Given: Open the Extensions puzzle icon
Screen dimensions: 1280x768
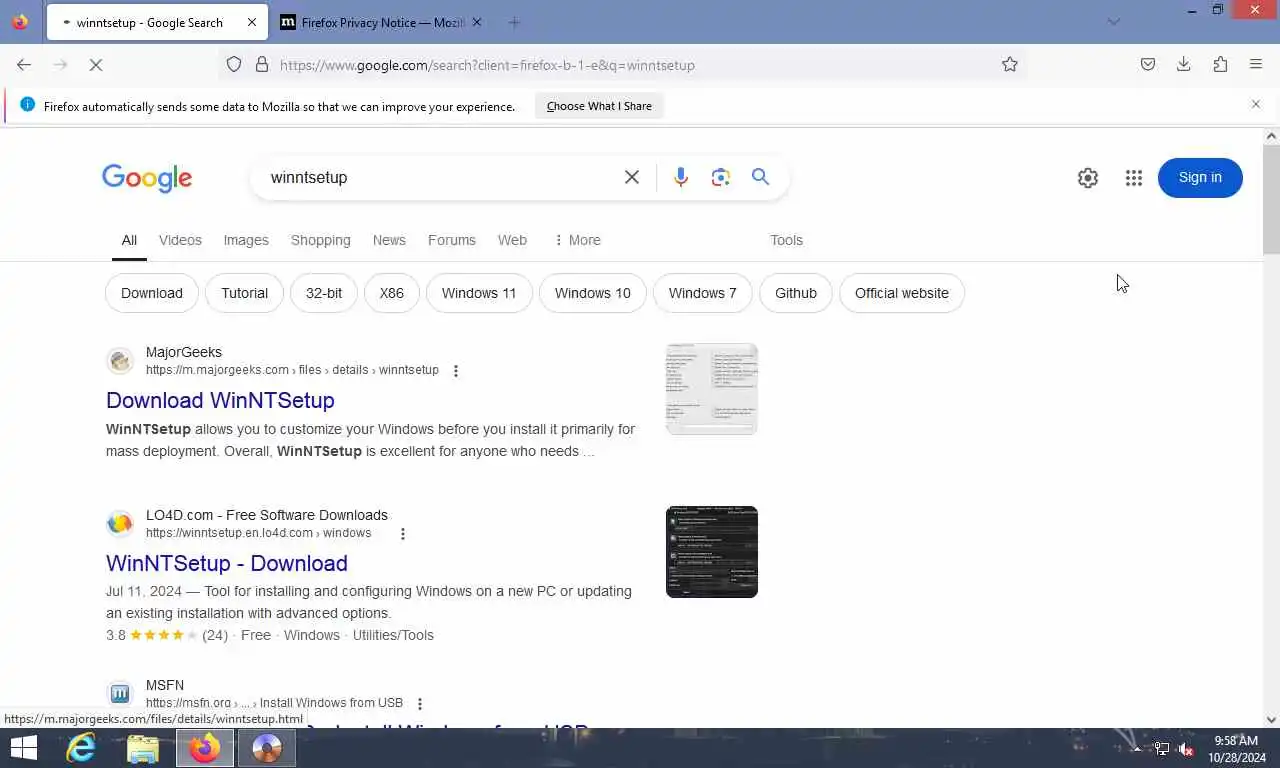Looking at the screenshot, I should pos(1220,65).
